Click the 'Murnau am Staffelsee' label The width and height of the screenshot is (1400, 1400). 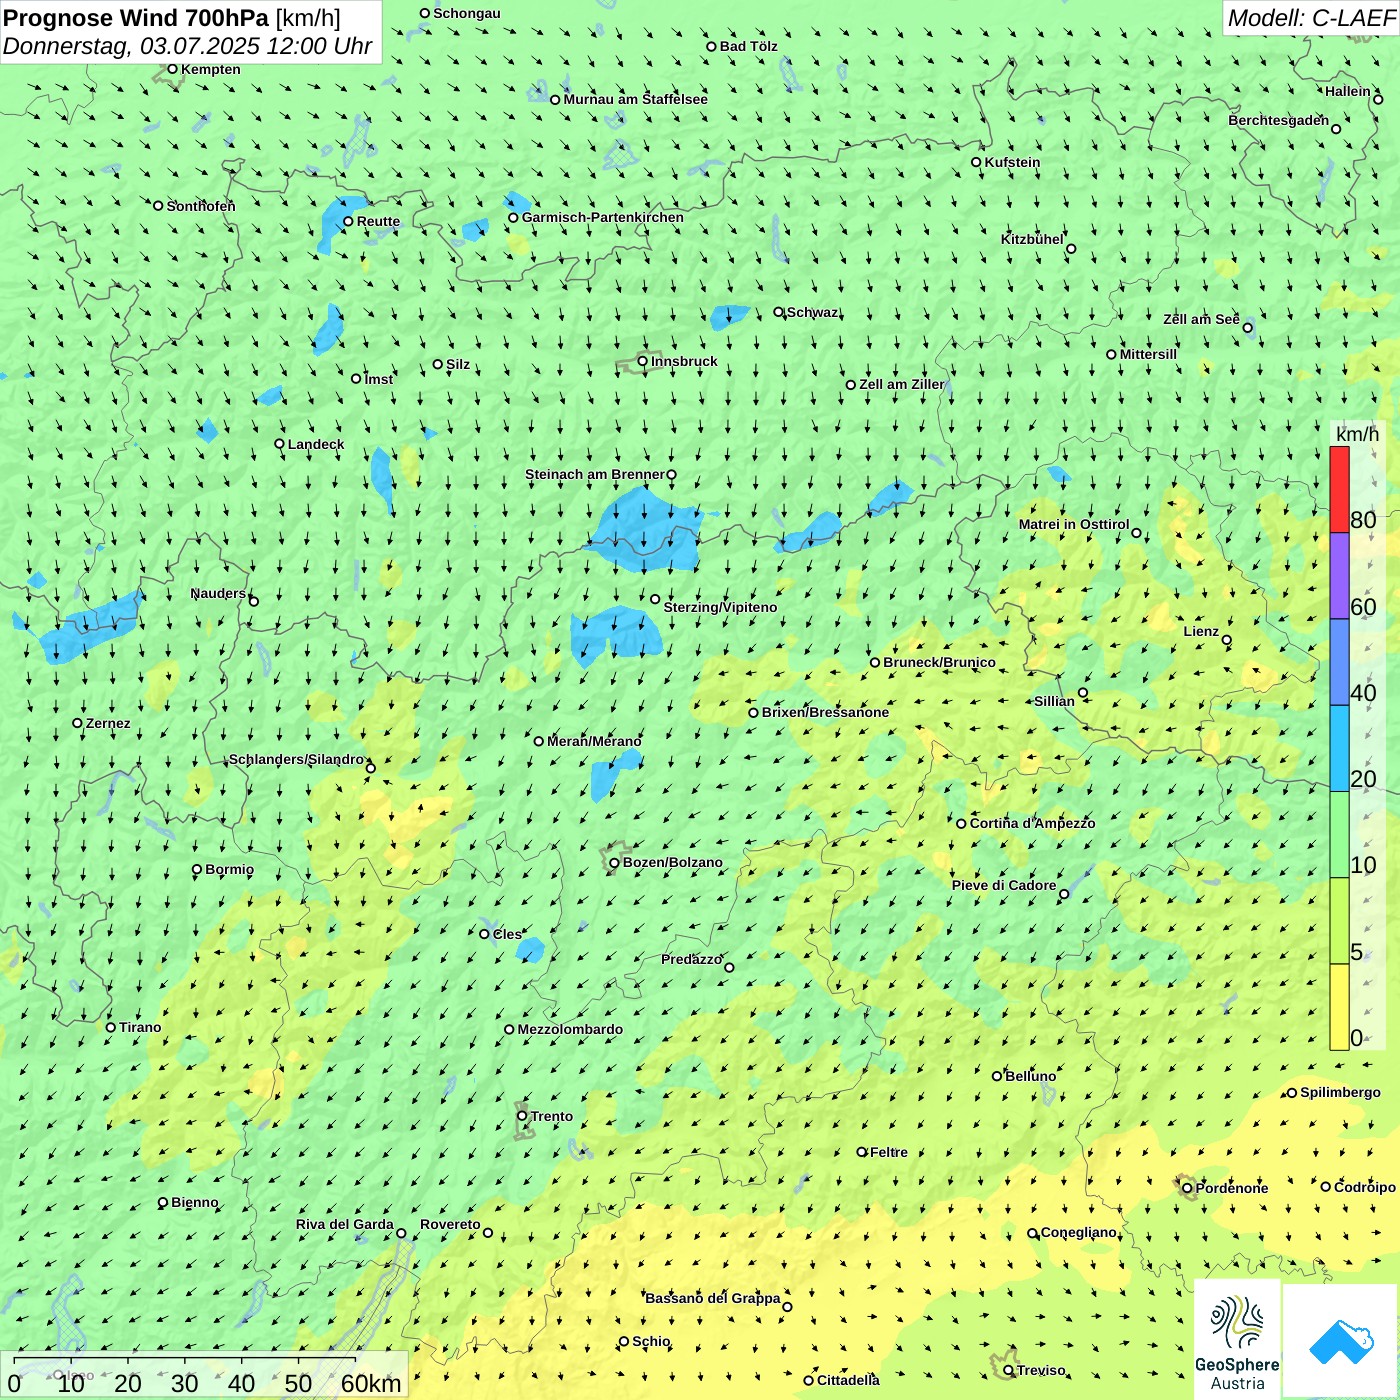(635, 99)
